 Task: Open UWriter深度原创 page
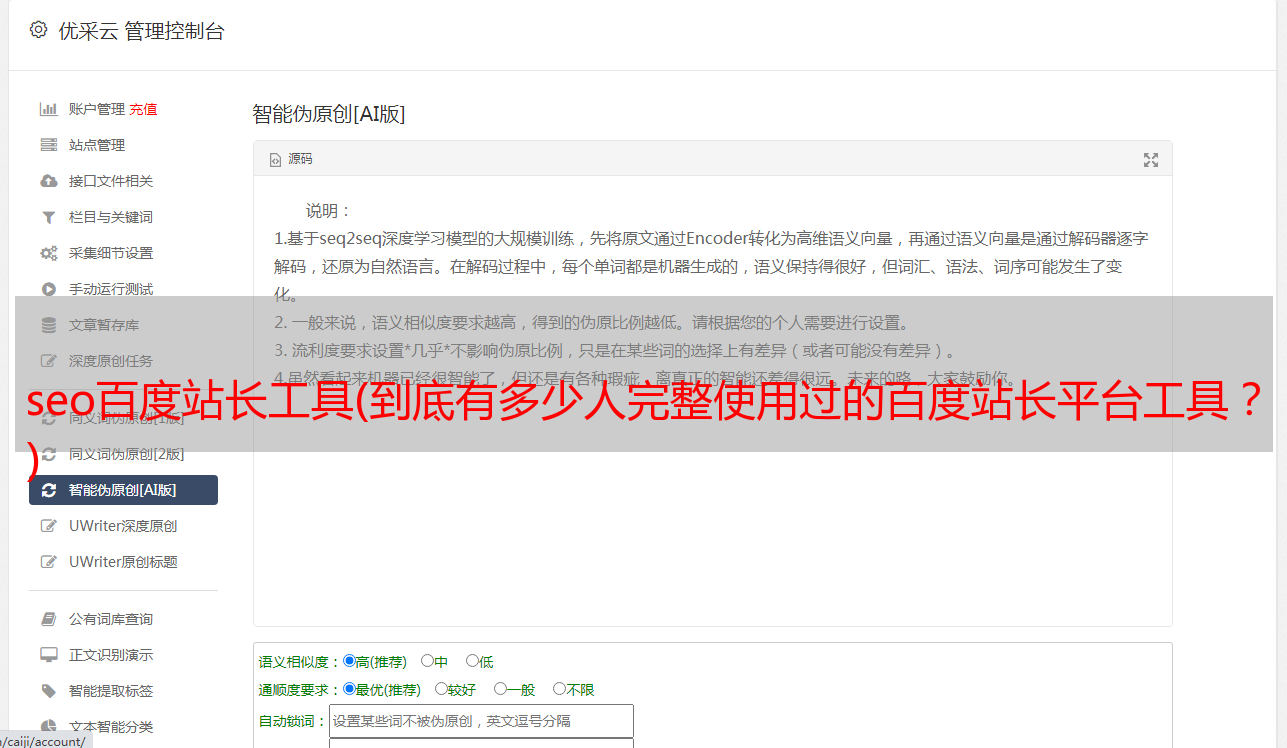coord(123,526)
